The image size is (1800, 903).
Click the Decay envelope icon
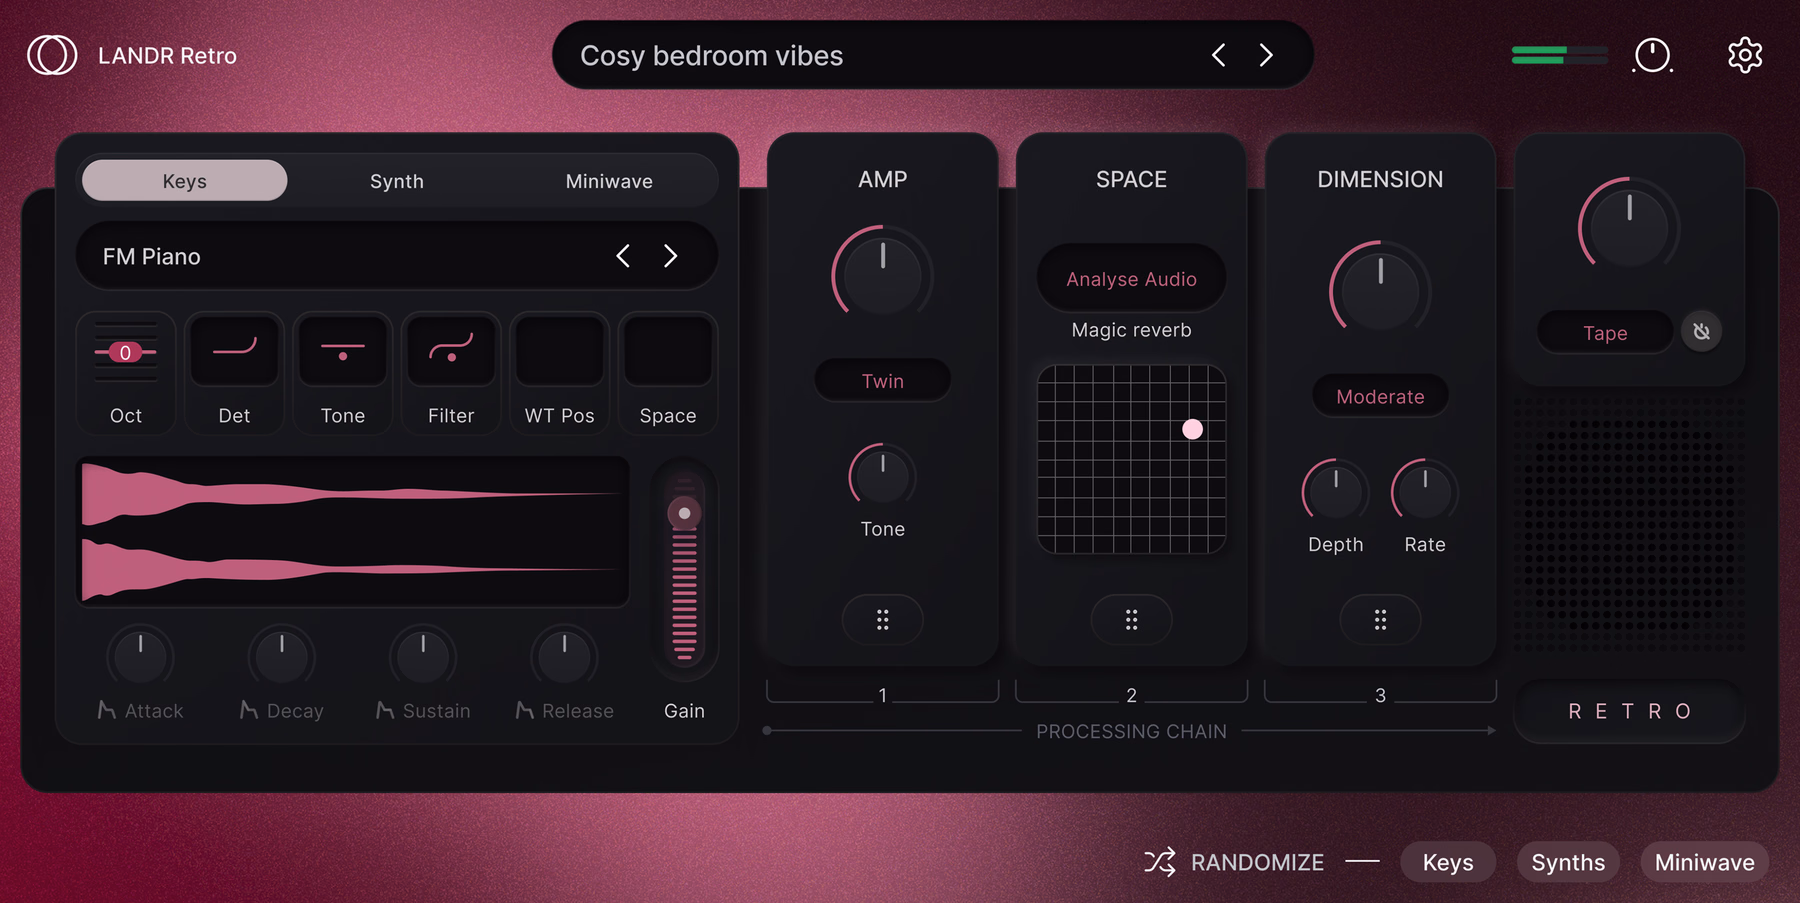[x=249, y=710]
